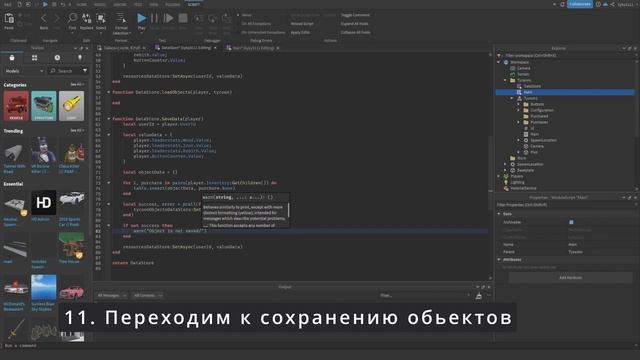Select the HD Admin model thumbnail

click(43, 202)
